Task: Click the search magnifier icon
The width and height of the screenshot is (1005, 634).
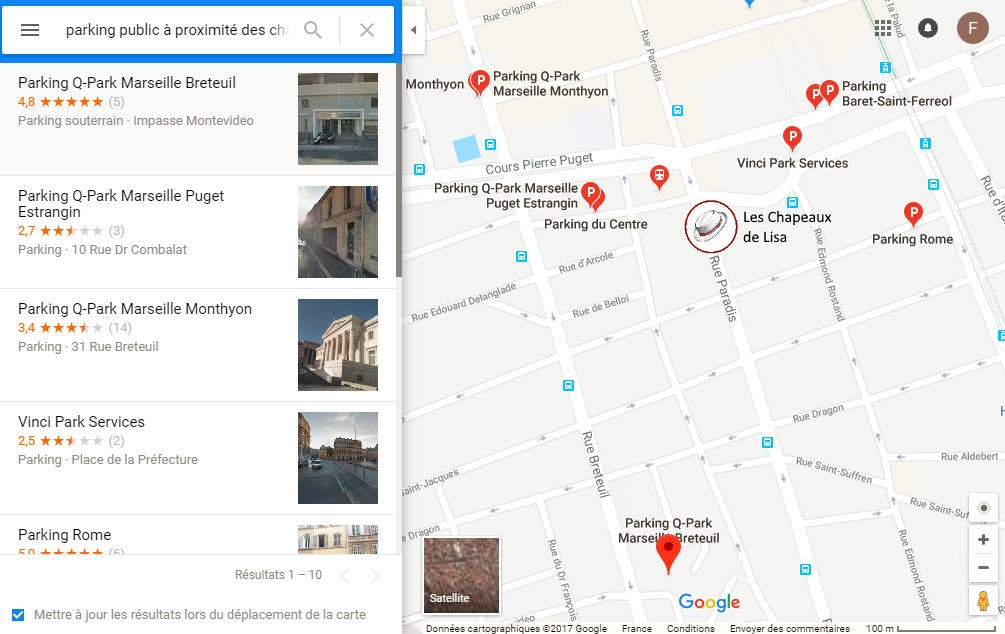Action: (313, 30)
